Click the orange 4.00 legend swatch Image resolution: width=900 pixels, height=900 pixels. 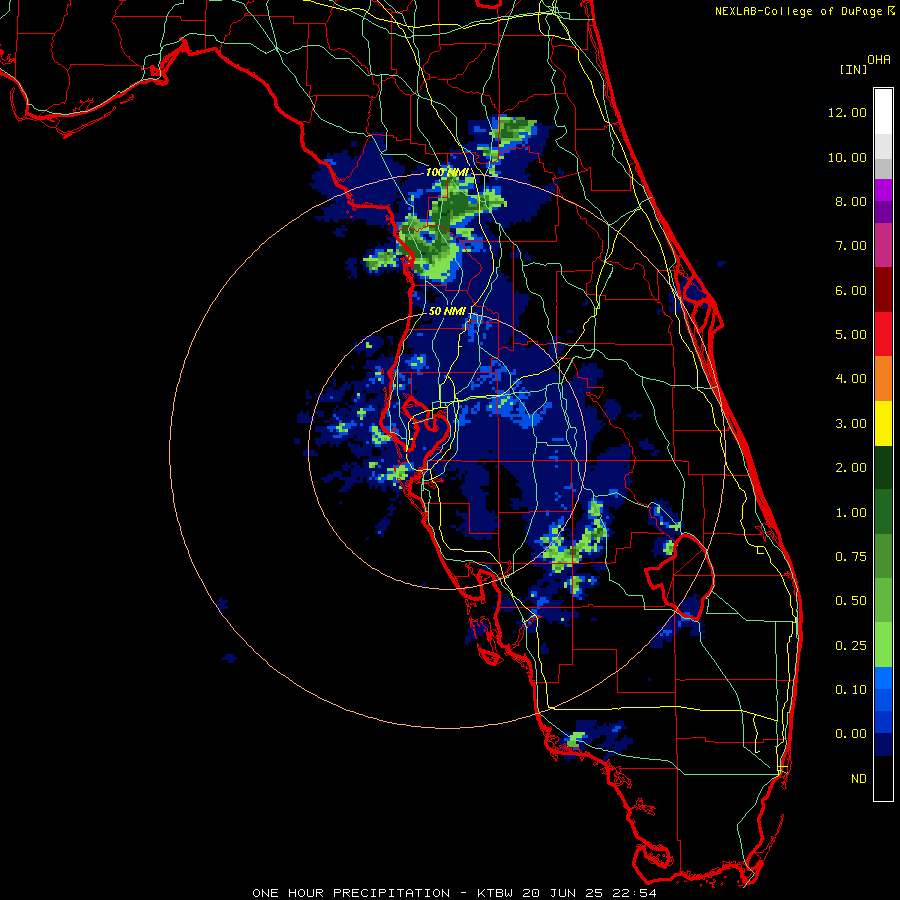(x=883, y=379)
